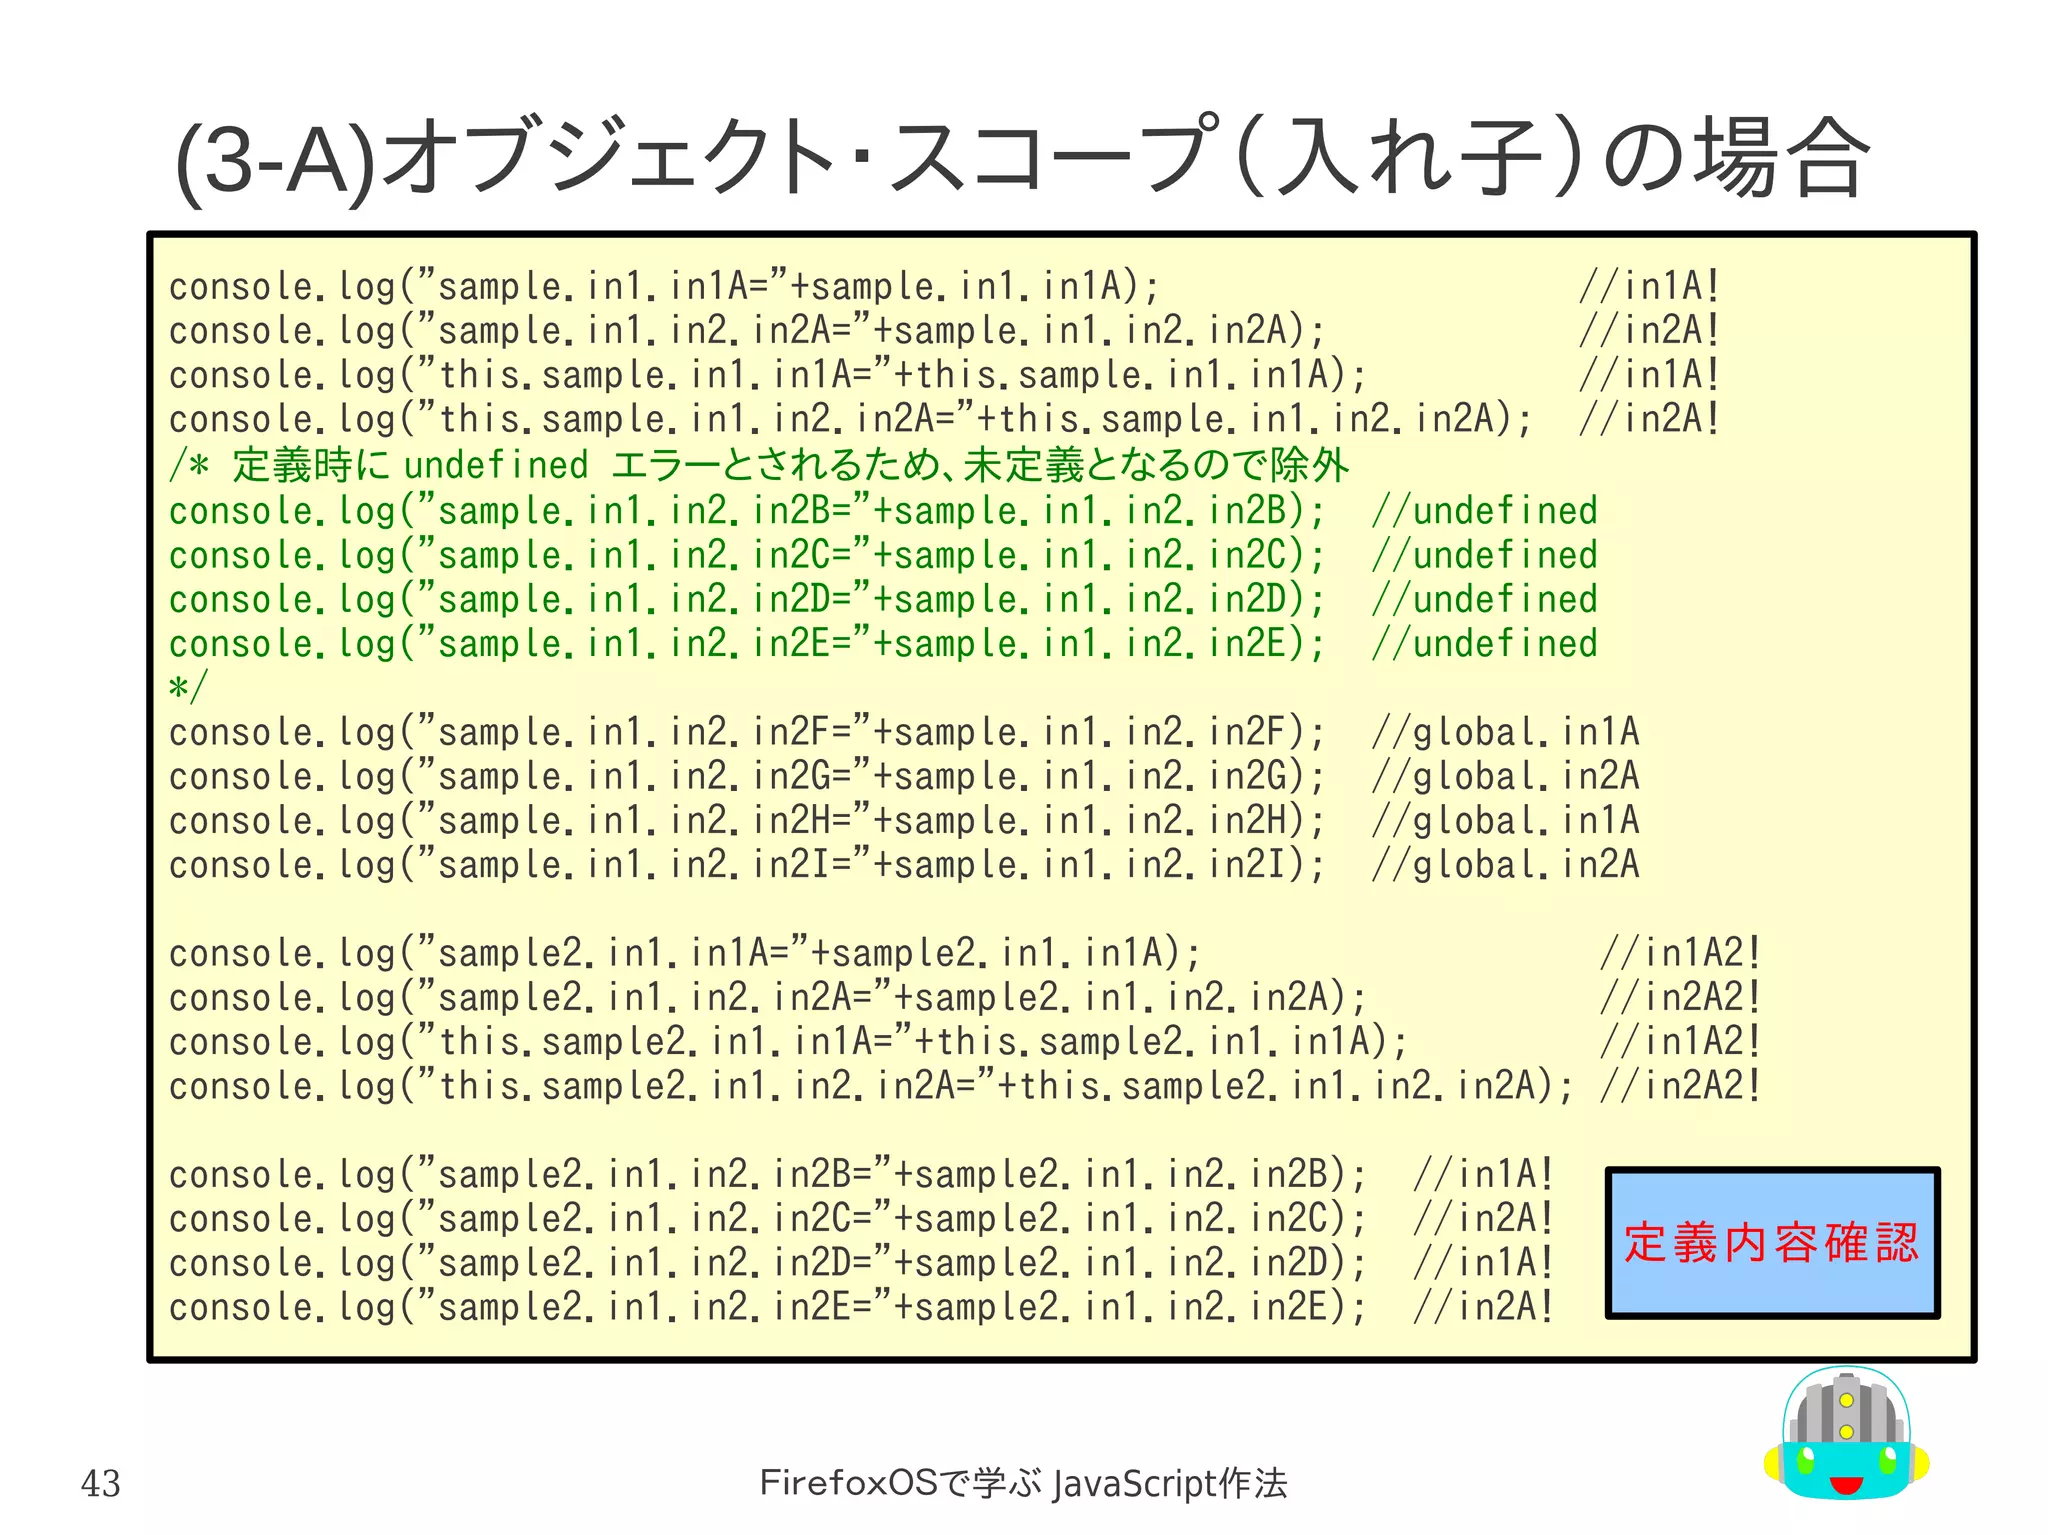The width and height of the screenshot is (2048, 1535).
Task: Click the page number 43
Action: (101, 1483)
